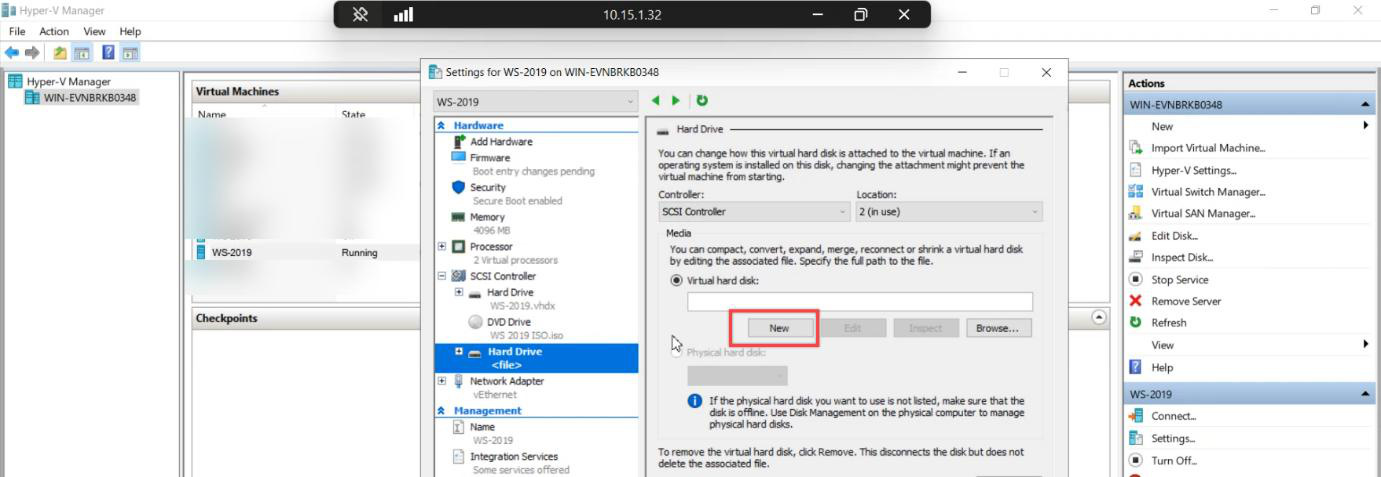Collapse the SCSI Controller tree node
Viewport: 1381px width, 477px height.
click(443, 276)
